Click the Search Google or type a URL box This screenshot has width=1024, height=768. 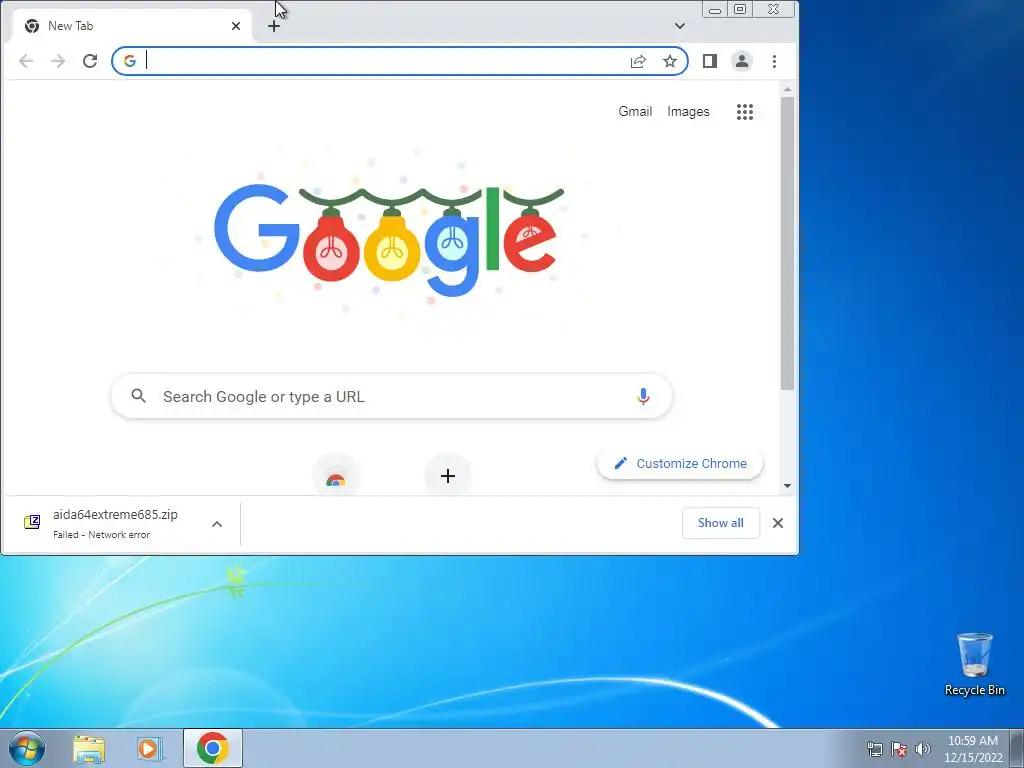tap(392, 396)
